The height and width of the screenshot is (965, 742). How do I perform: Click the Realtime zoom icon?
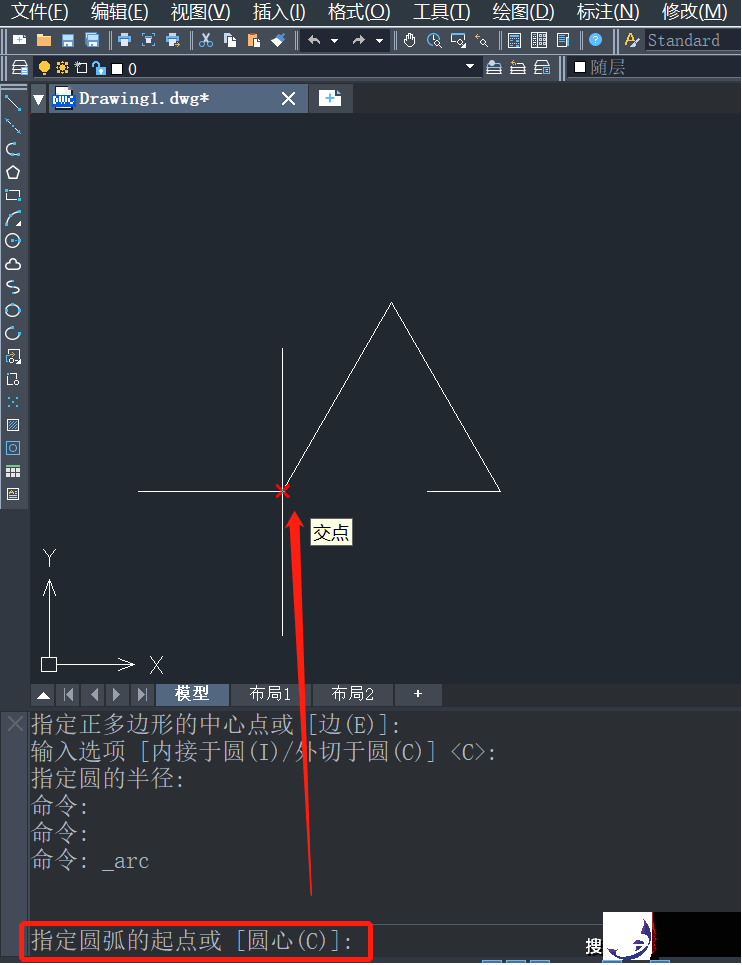pos(434,41)
